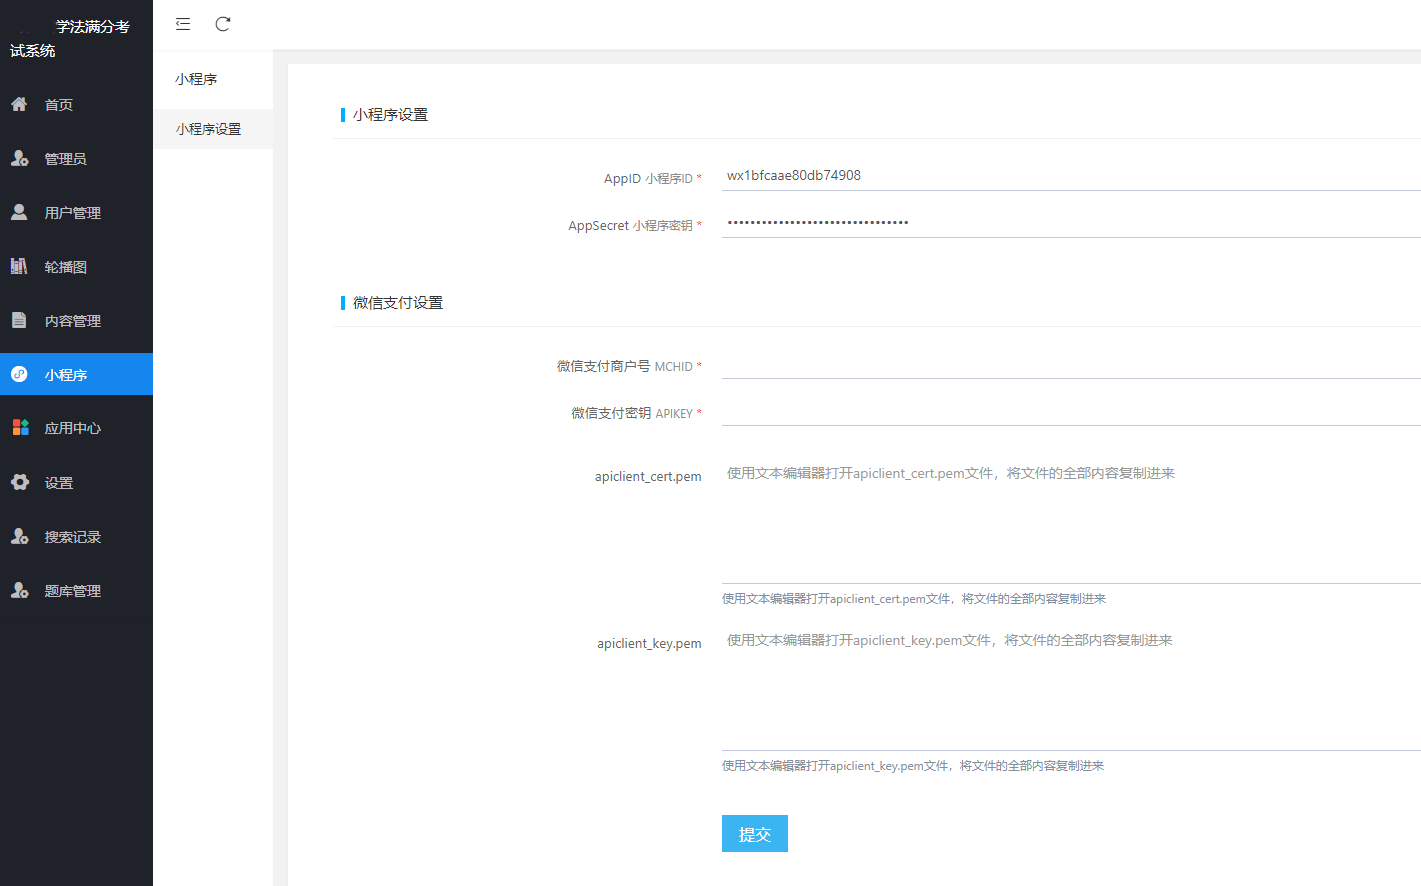
Task: Open 轮播图 menu entry
Action: pos(76,266)
